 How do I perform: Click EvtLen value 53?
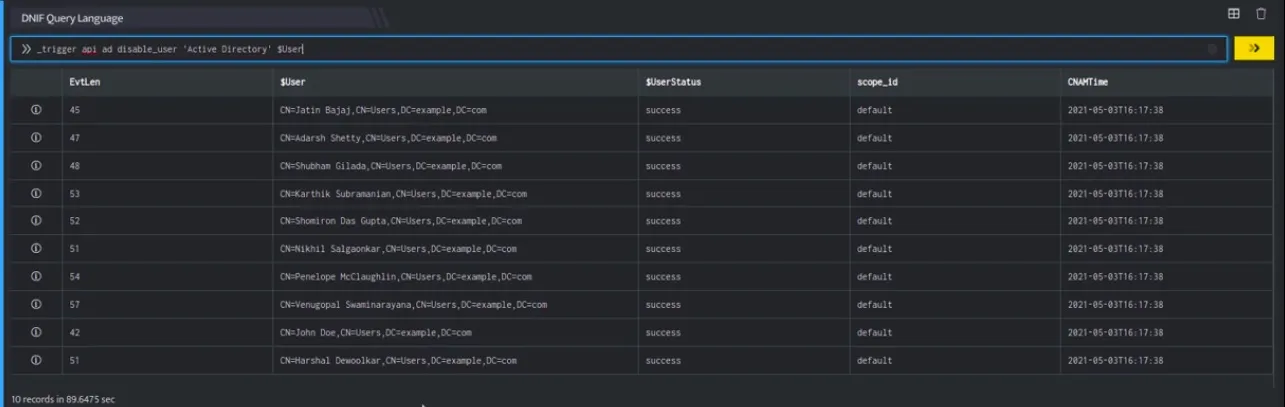tap(74, 193)
